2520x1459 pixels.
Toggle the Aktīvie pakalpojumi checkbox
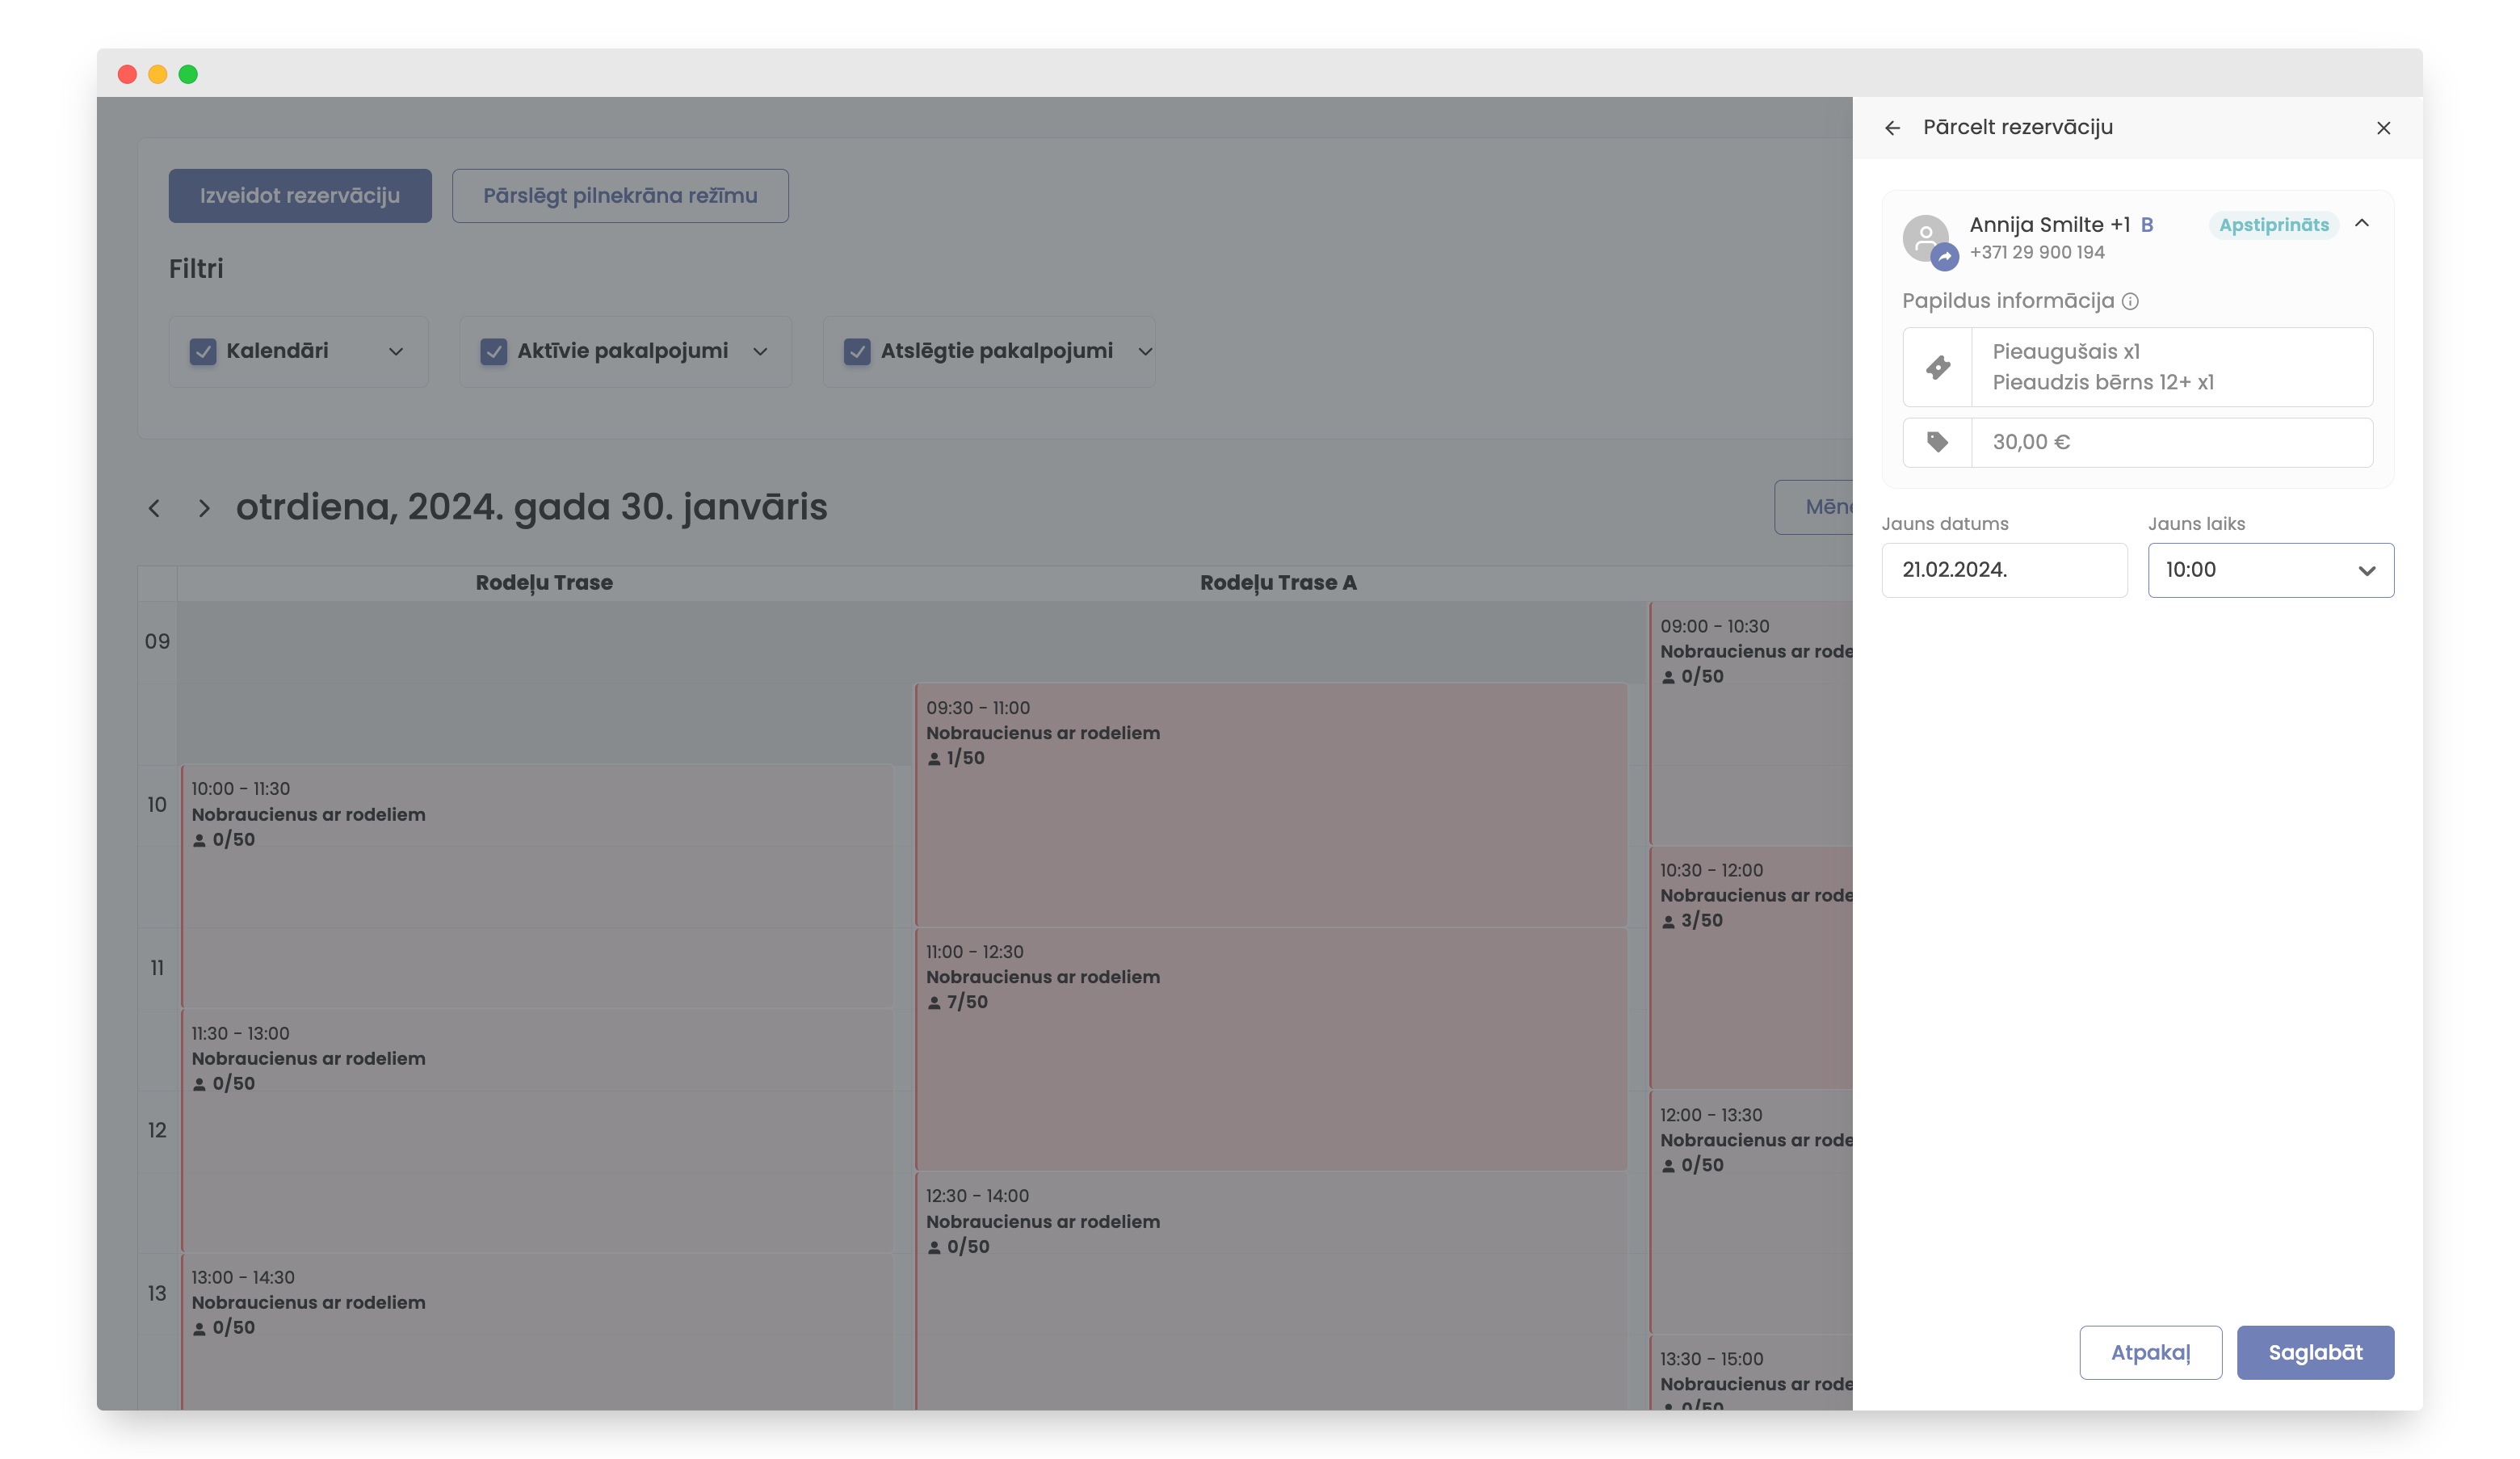click(494, 351)
